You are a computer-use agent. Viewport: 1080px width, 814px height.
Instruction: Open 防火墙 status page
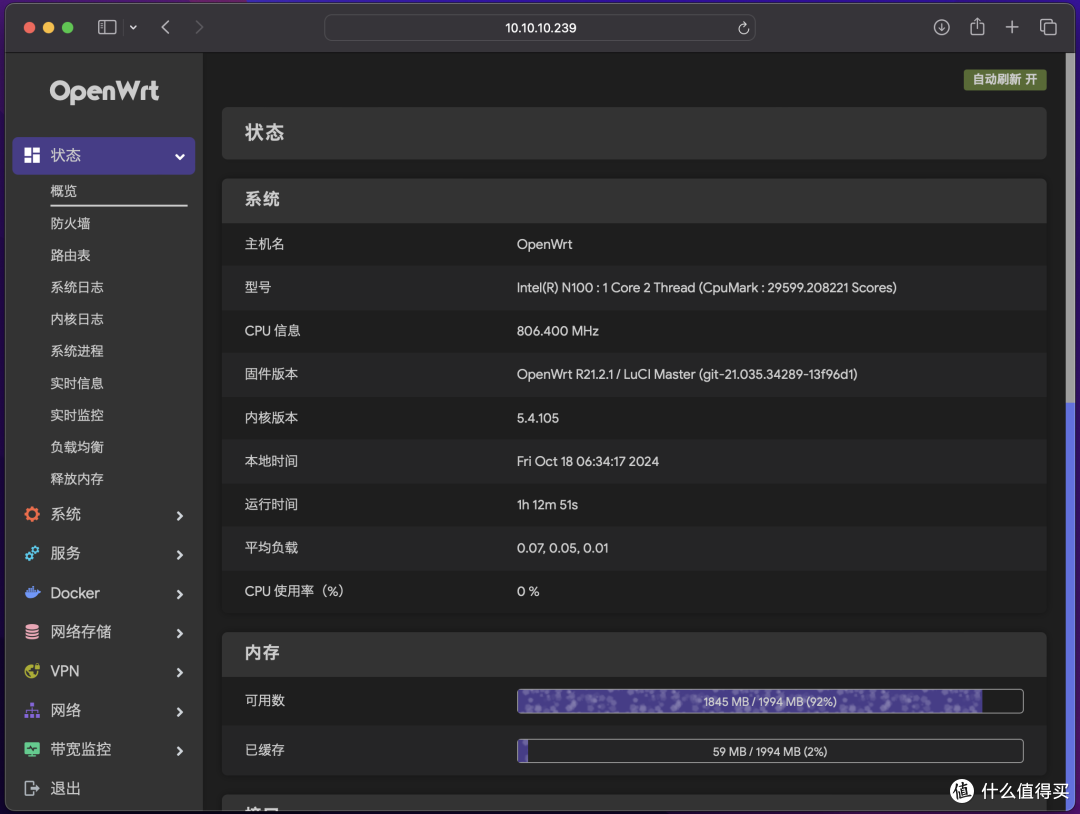pos(70,223)
